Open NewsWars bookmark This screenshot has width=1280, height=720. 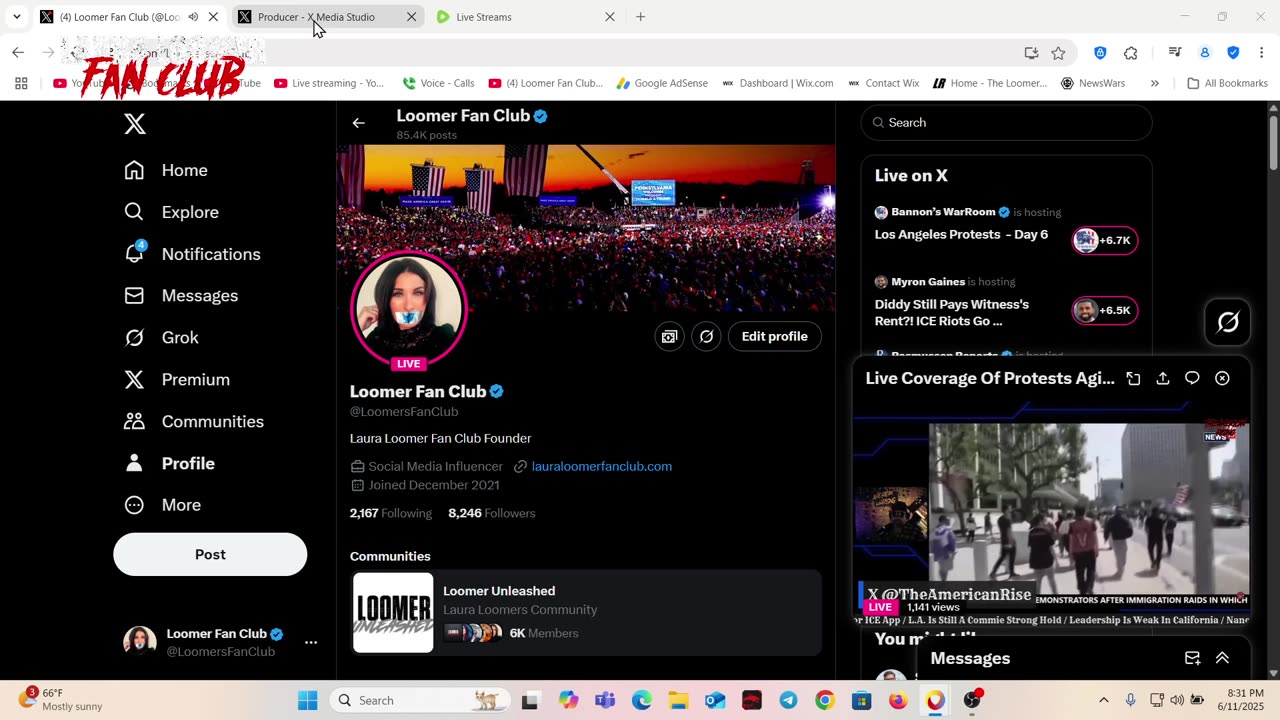click(x=1093, y=83)
